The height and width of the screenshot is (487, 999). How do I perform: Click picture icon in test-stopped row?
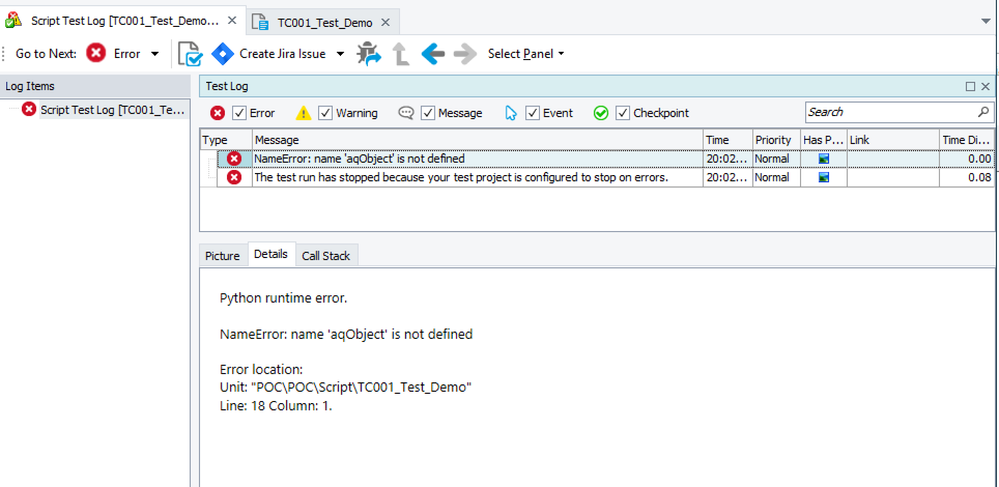pyautogui.click(x=824, y=178)
